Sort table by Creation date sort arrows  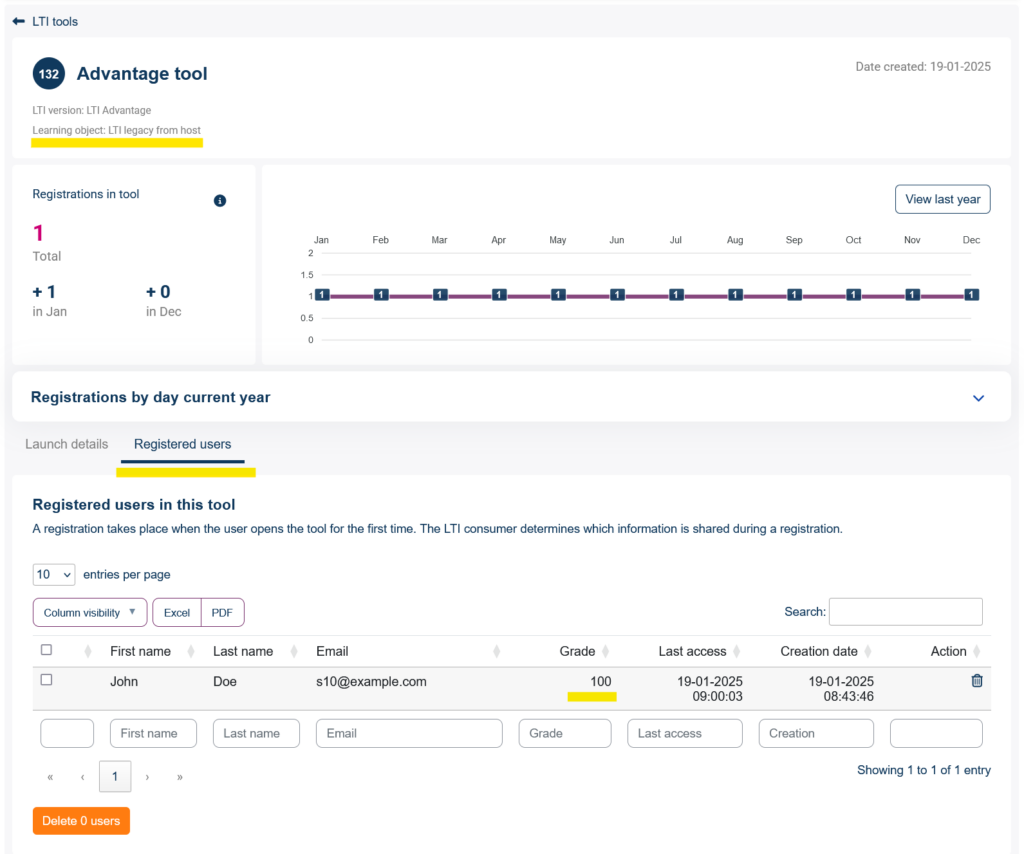click(868, 651)
